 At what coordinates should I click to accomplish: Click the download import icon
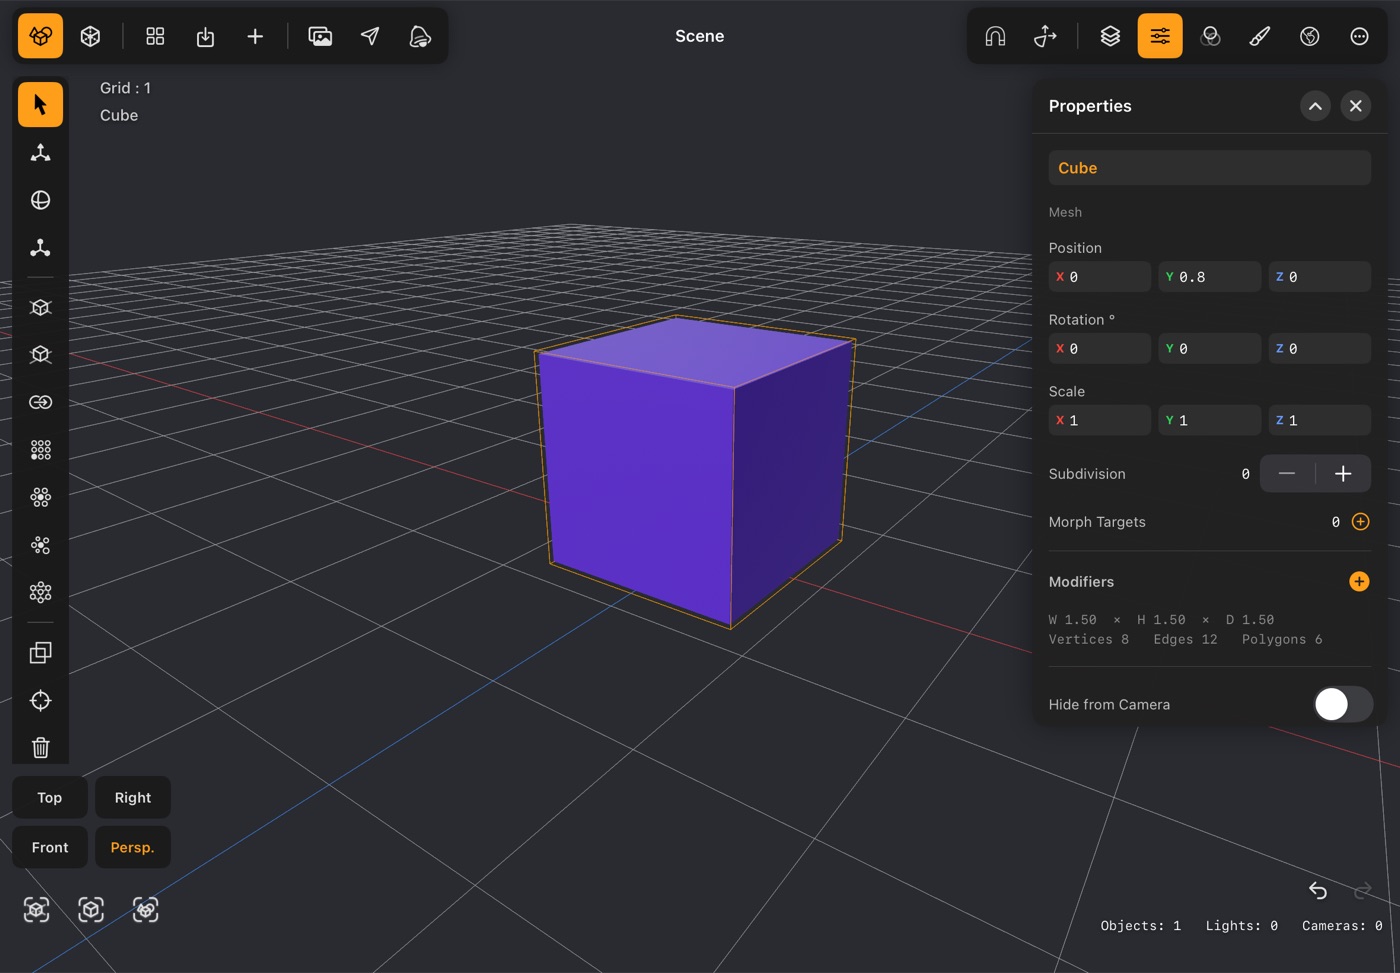[205, 36]
